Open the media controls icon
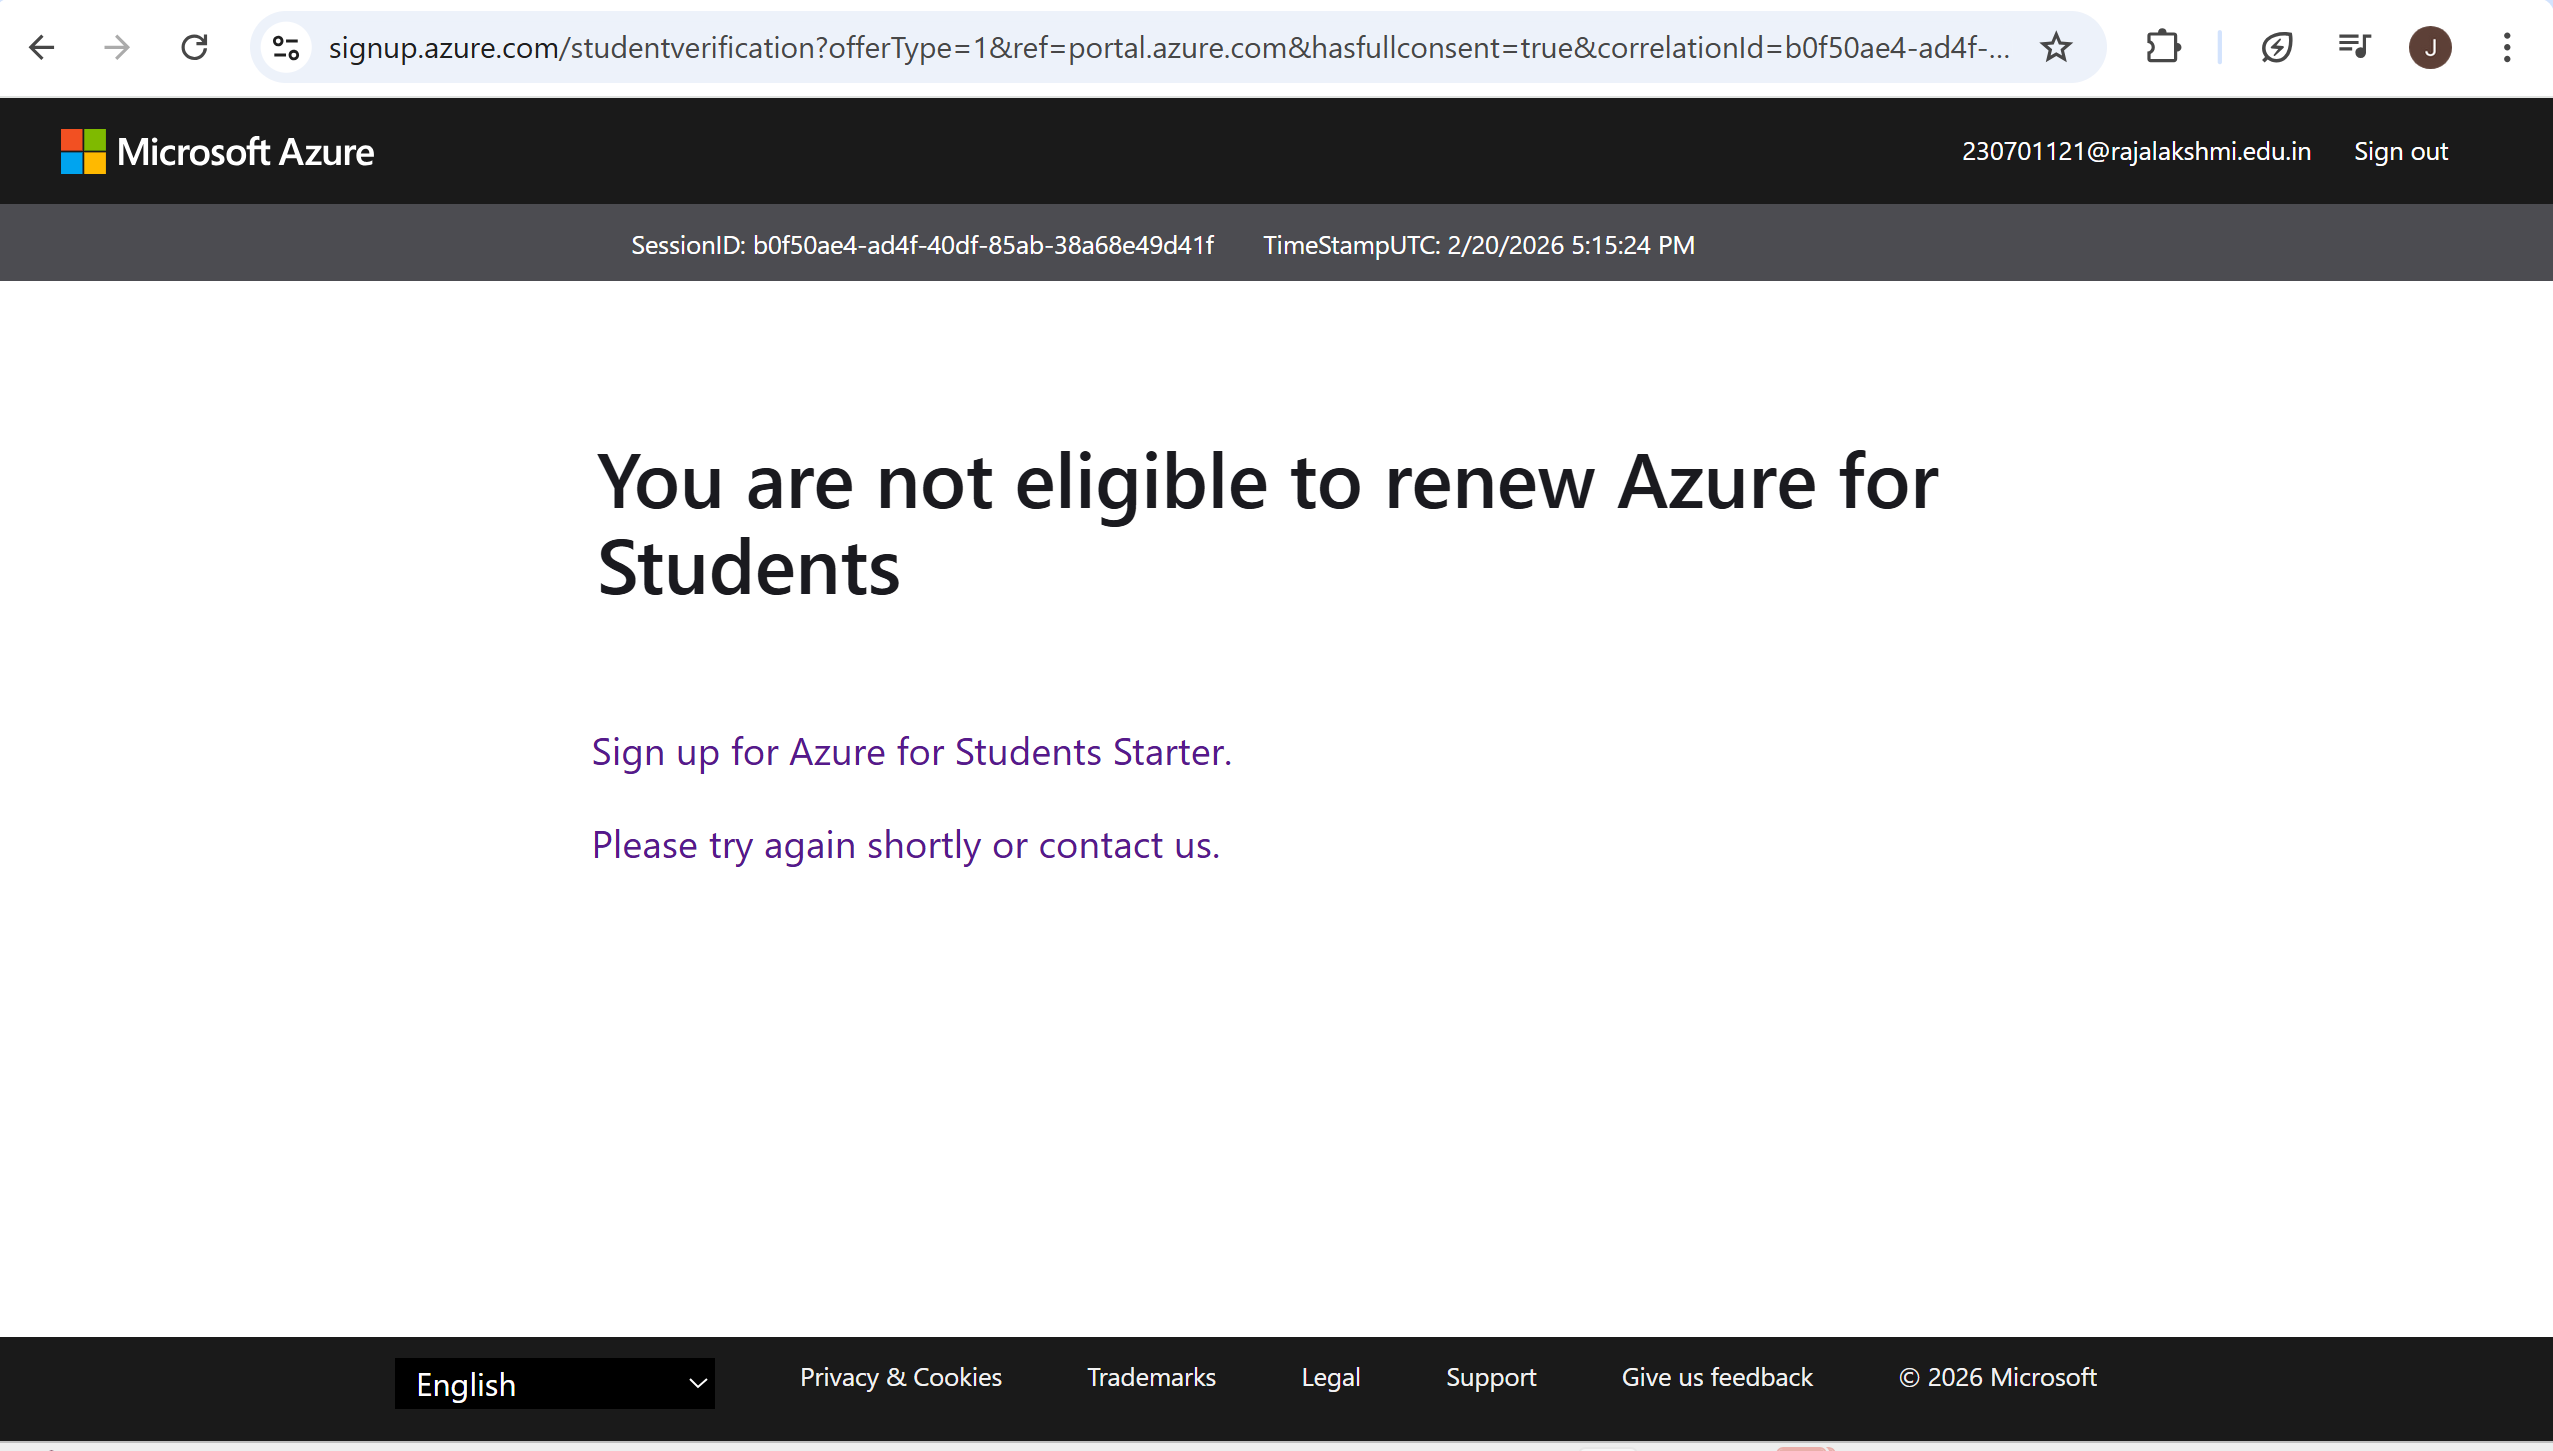Viewport: 2553px width, 1451px height. click(2354, 47)
